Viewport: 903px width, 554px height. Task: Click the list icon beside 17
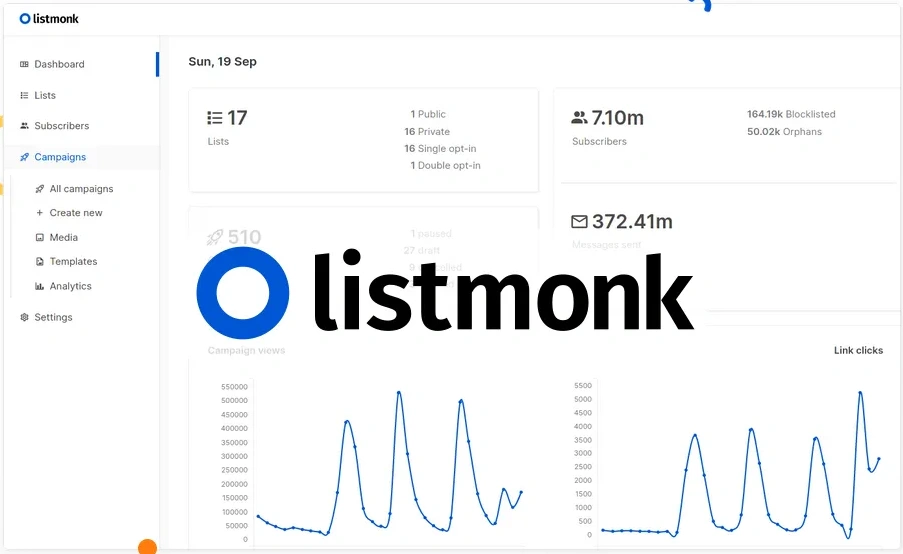pos(215,118)
